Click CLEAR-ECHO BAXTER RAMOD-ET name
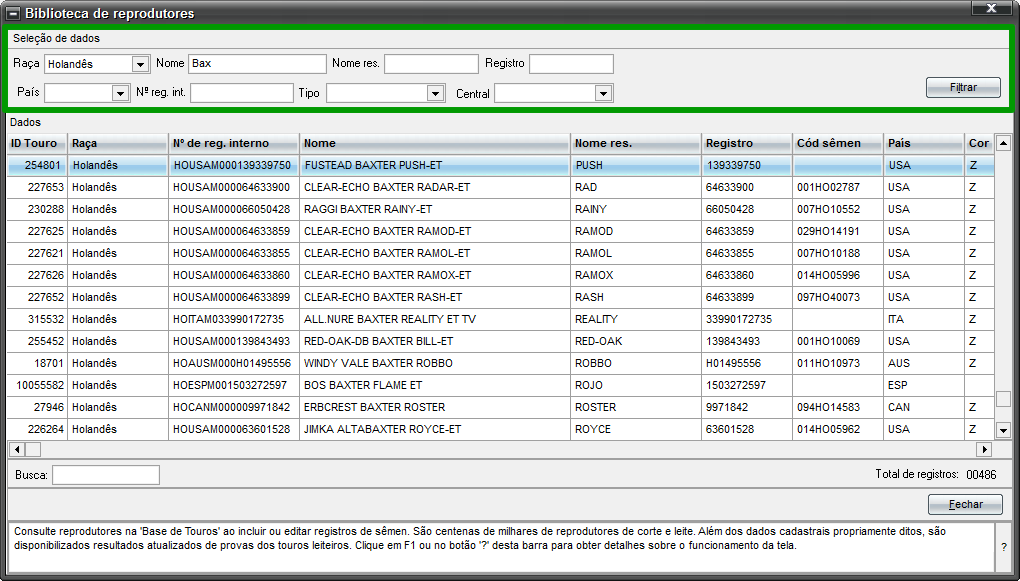The width and height of the screenshot is (1020, 581). click(388, 232)
